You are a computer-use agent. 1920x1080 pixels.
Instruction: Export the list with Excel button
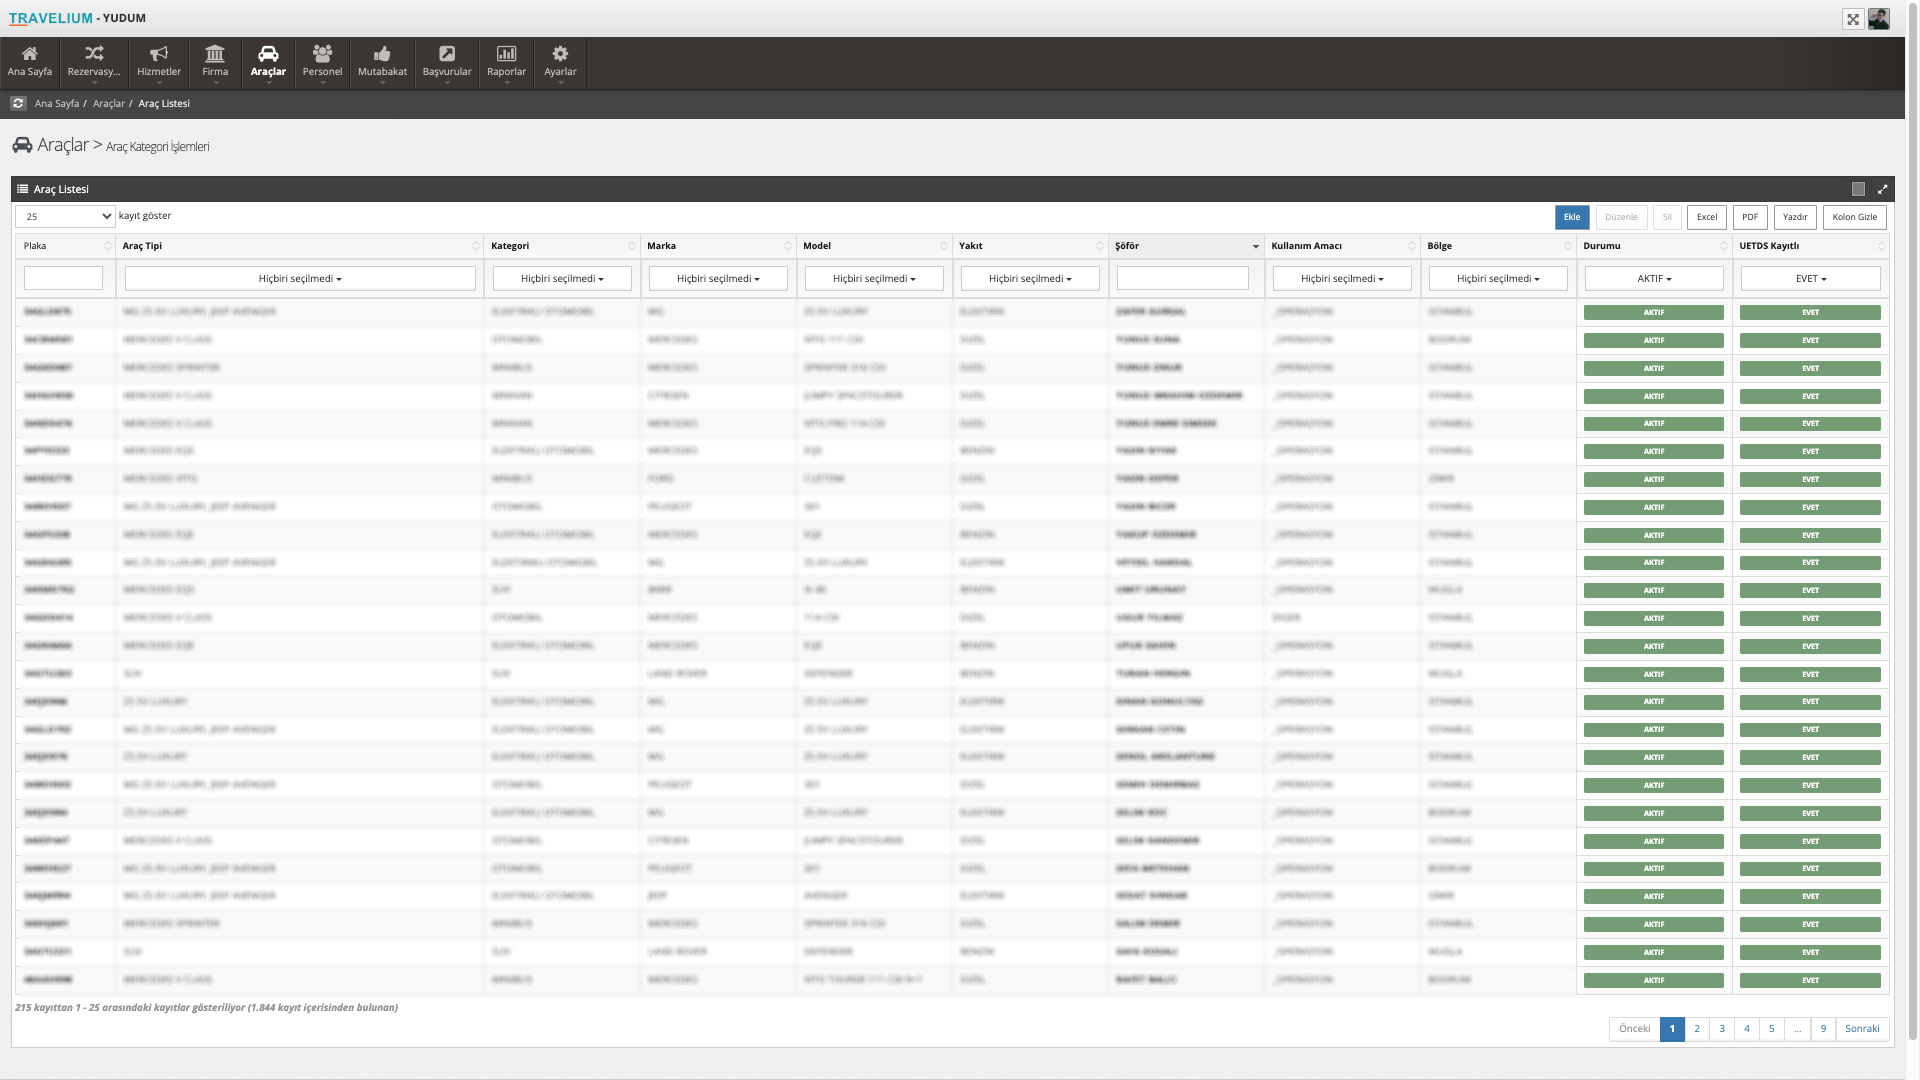coord(1706,217)
